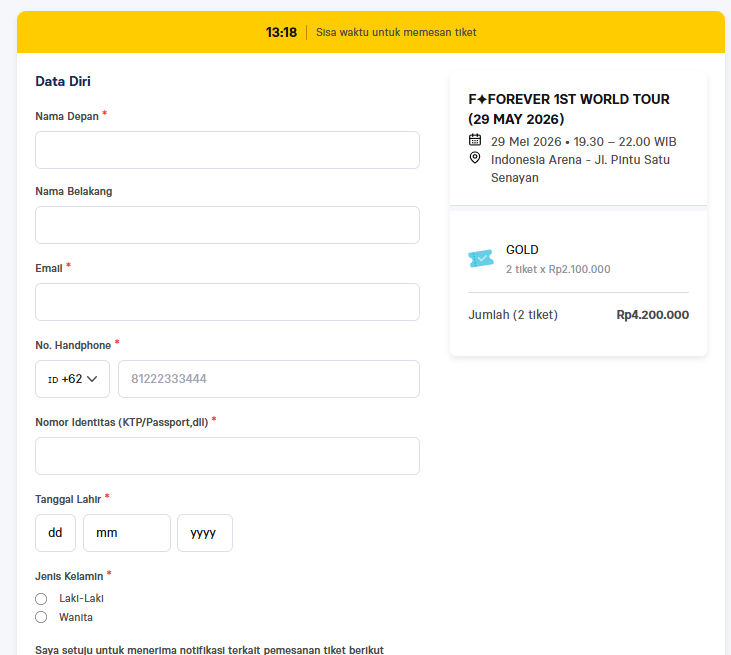Click the yyyy birth year field
The image size is (731, 655).
[205, 533]
